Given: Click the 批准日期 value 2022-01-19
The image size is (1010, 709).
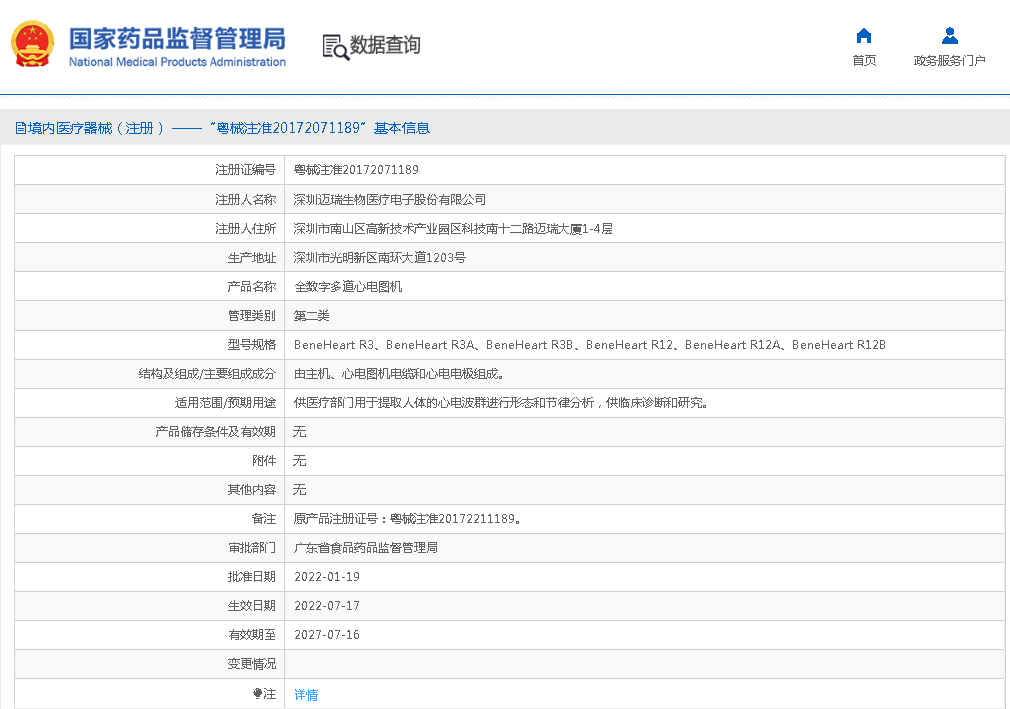Looking at the screenshot, I should coord(327,577).
